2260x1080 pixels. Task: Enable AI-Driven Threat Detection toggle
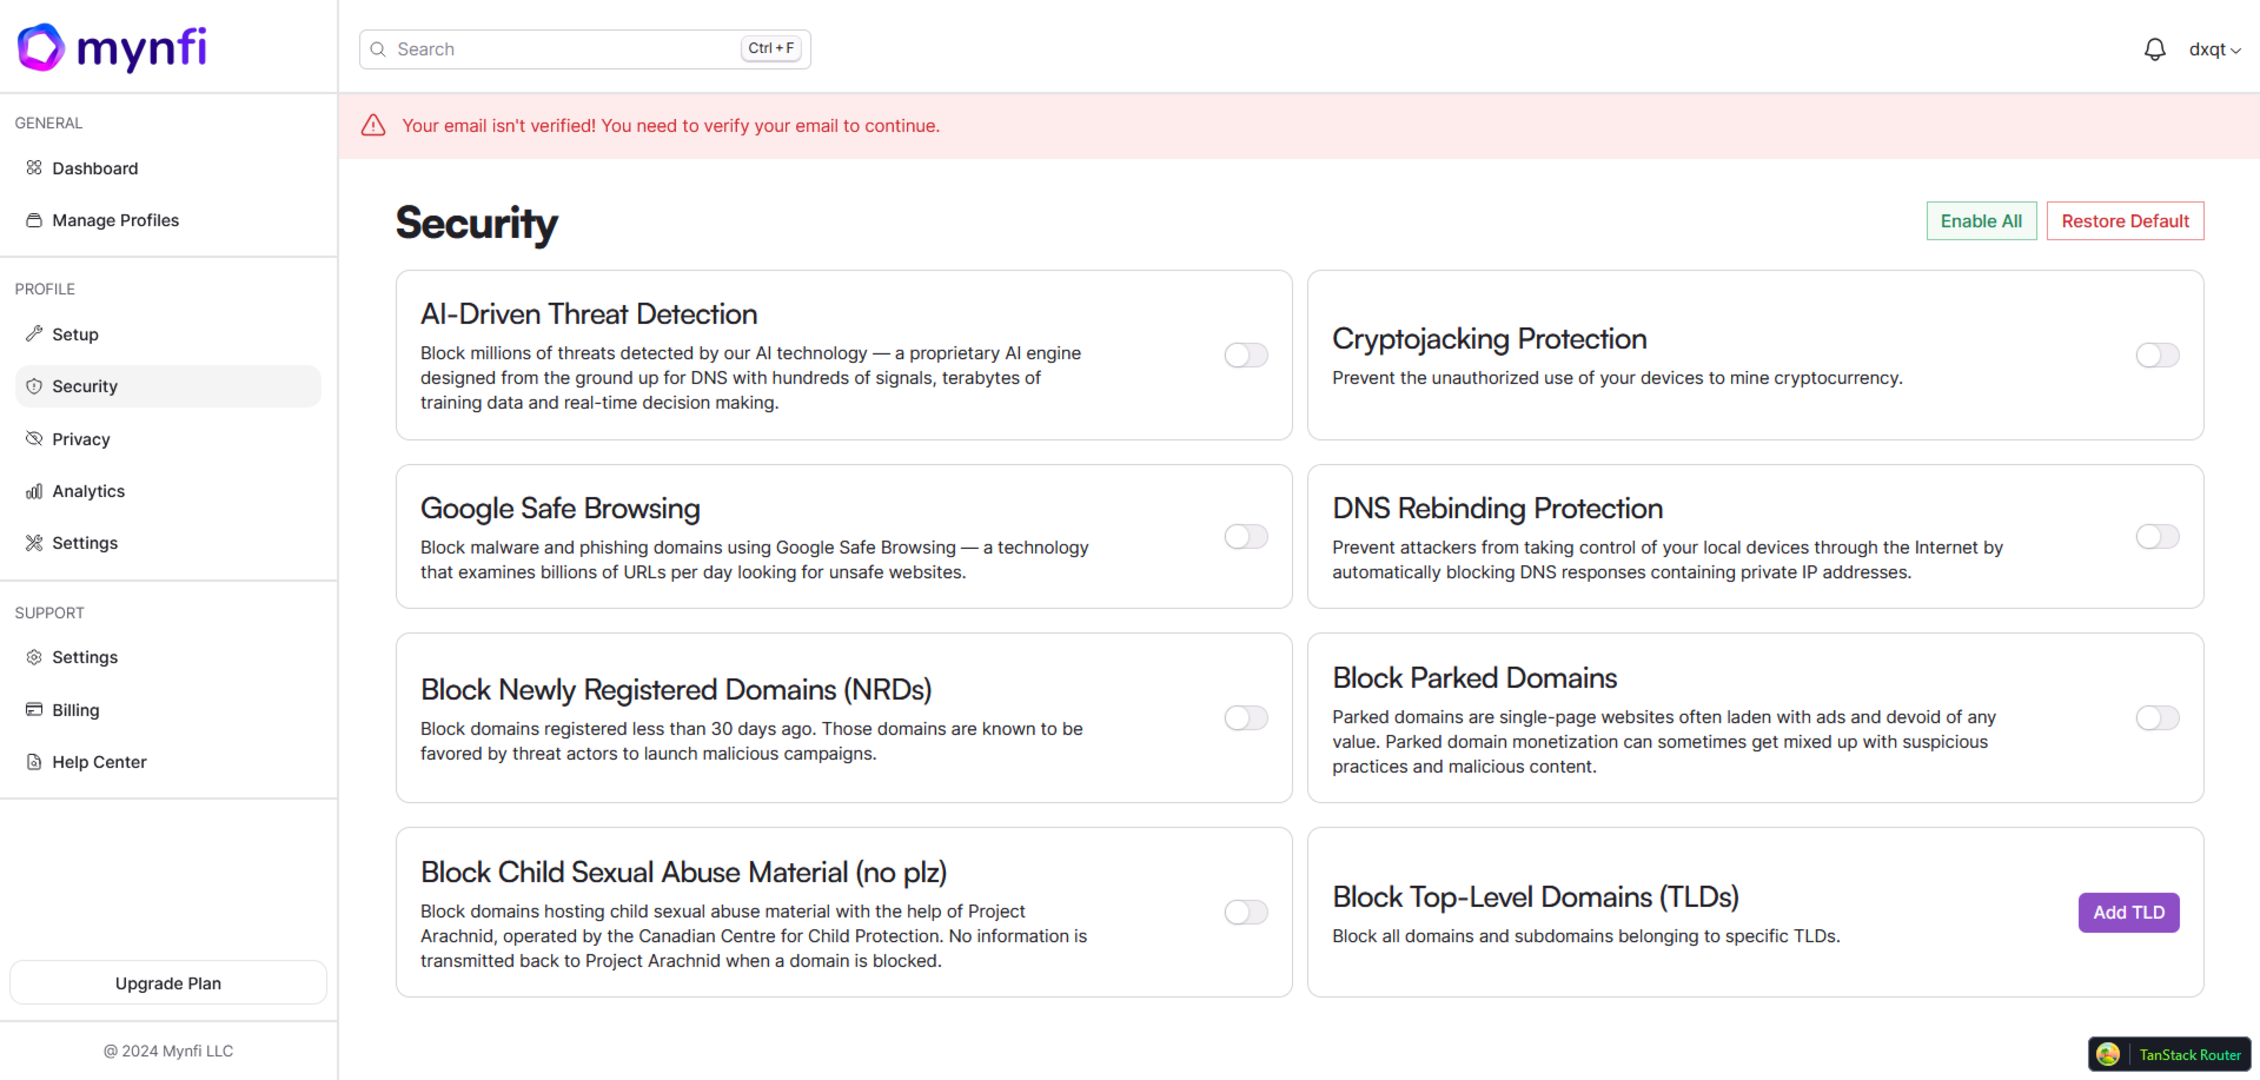pos(1245,355)
